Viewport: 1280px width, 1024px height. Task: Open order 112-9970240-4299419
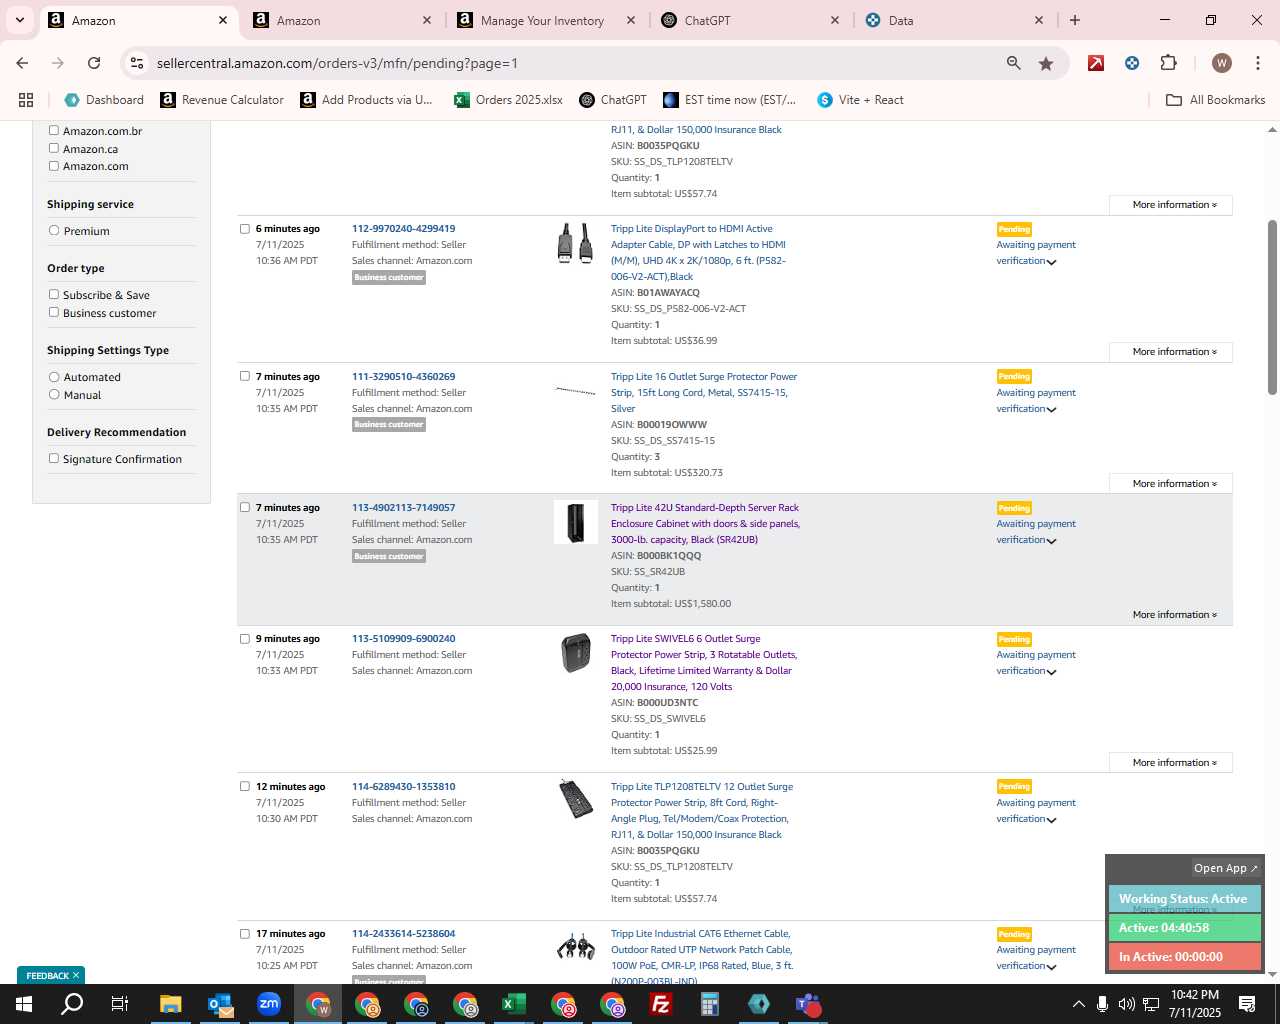click(403, 229)
